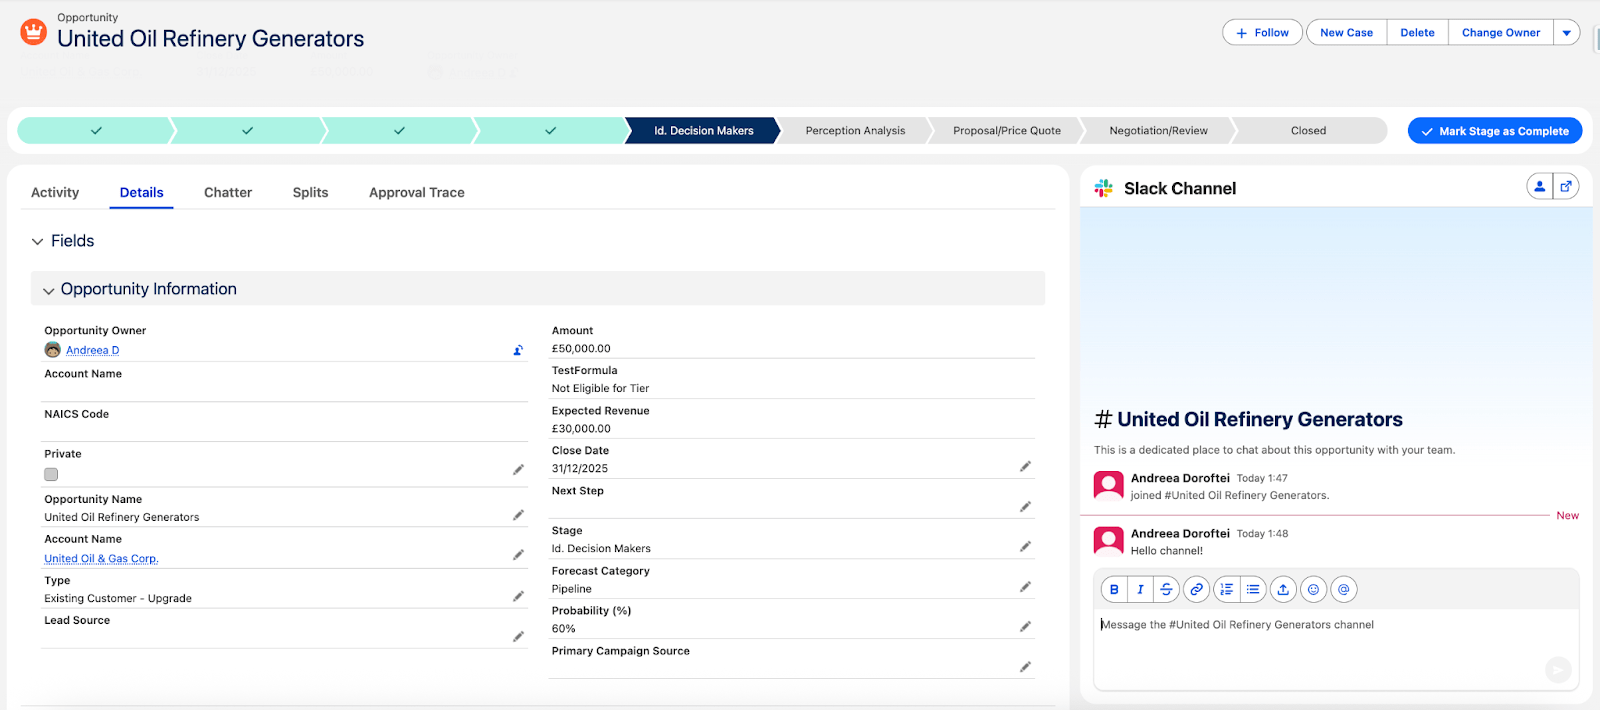Select the Closed stage in path
1600x710 pixels.
(1308, 131)
